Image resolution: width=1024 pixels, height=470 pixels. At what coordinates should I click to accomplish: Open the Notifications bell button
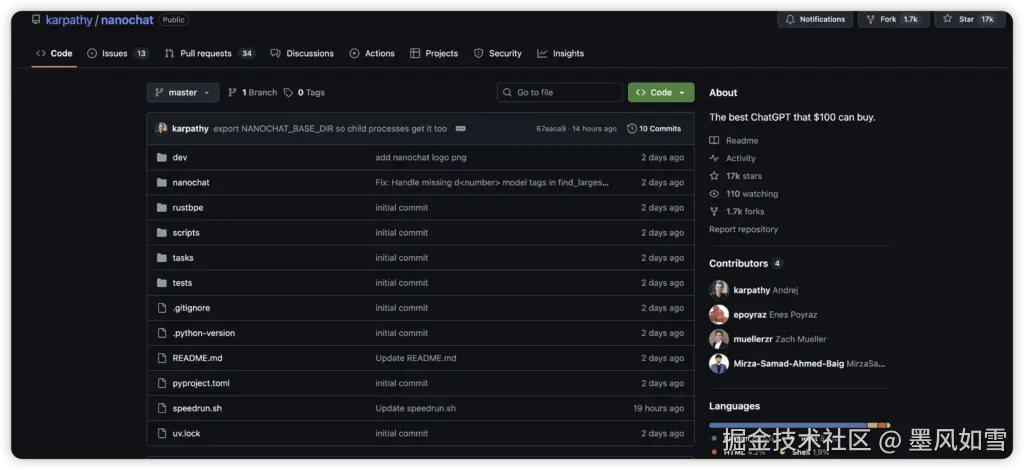point(815,19)
